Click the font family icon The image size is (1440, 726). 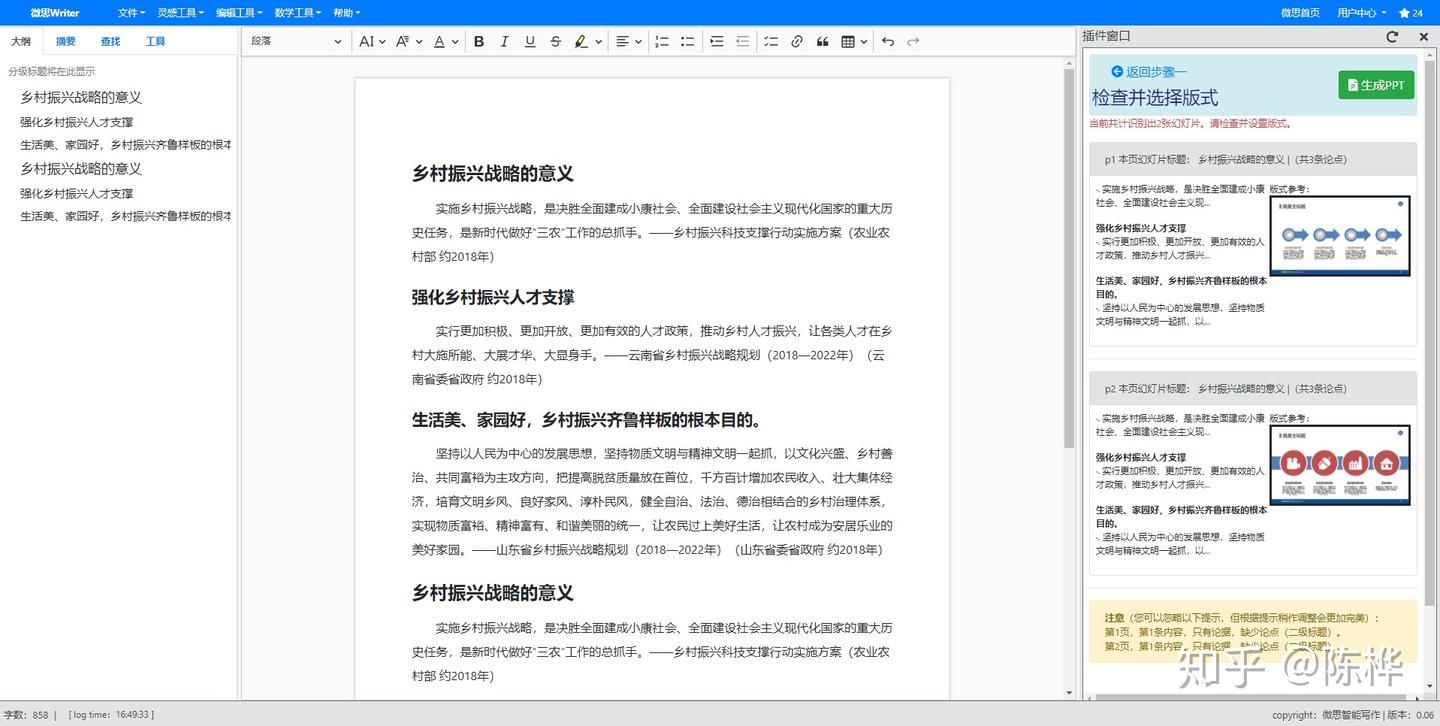click(402, 41)
